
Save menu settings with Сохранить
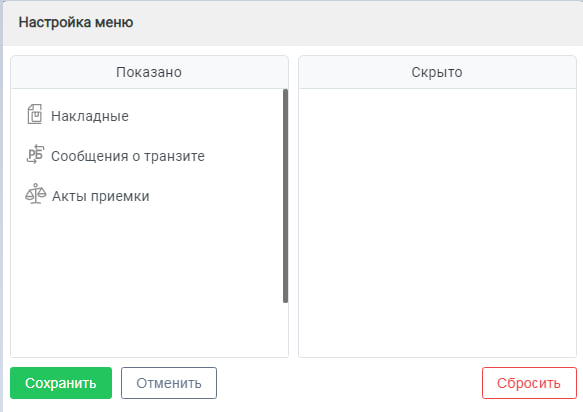coord(61,383)
